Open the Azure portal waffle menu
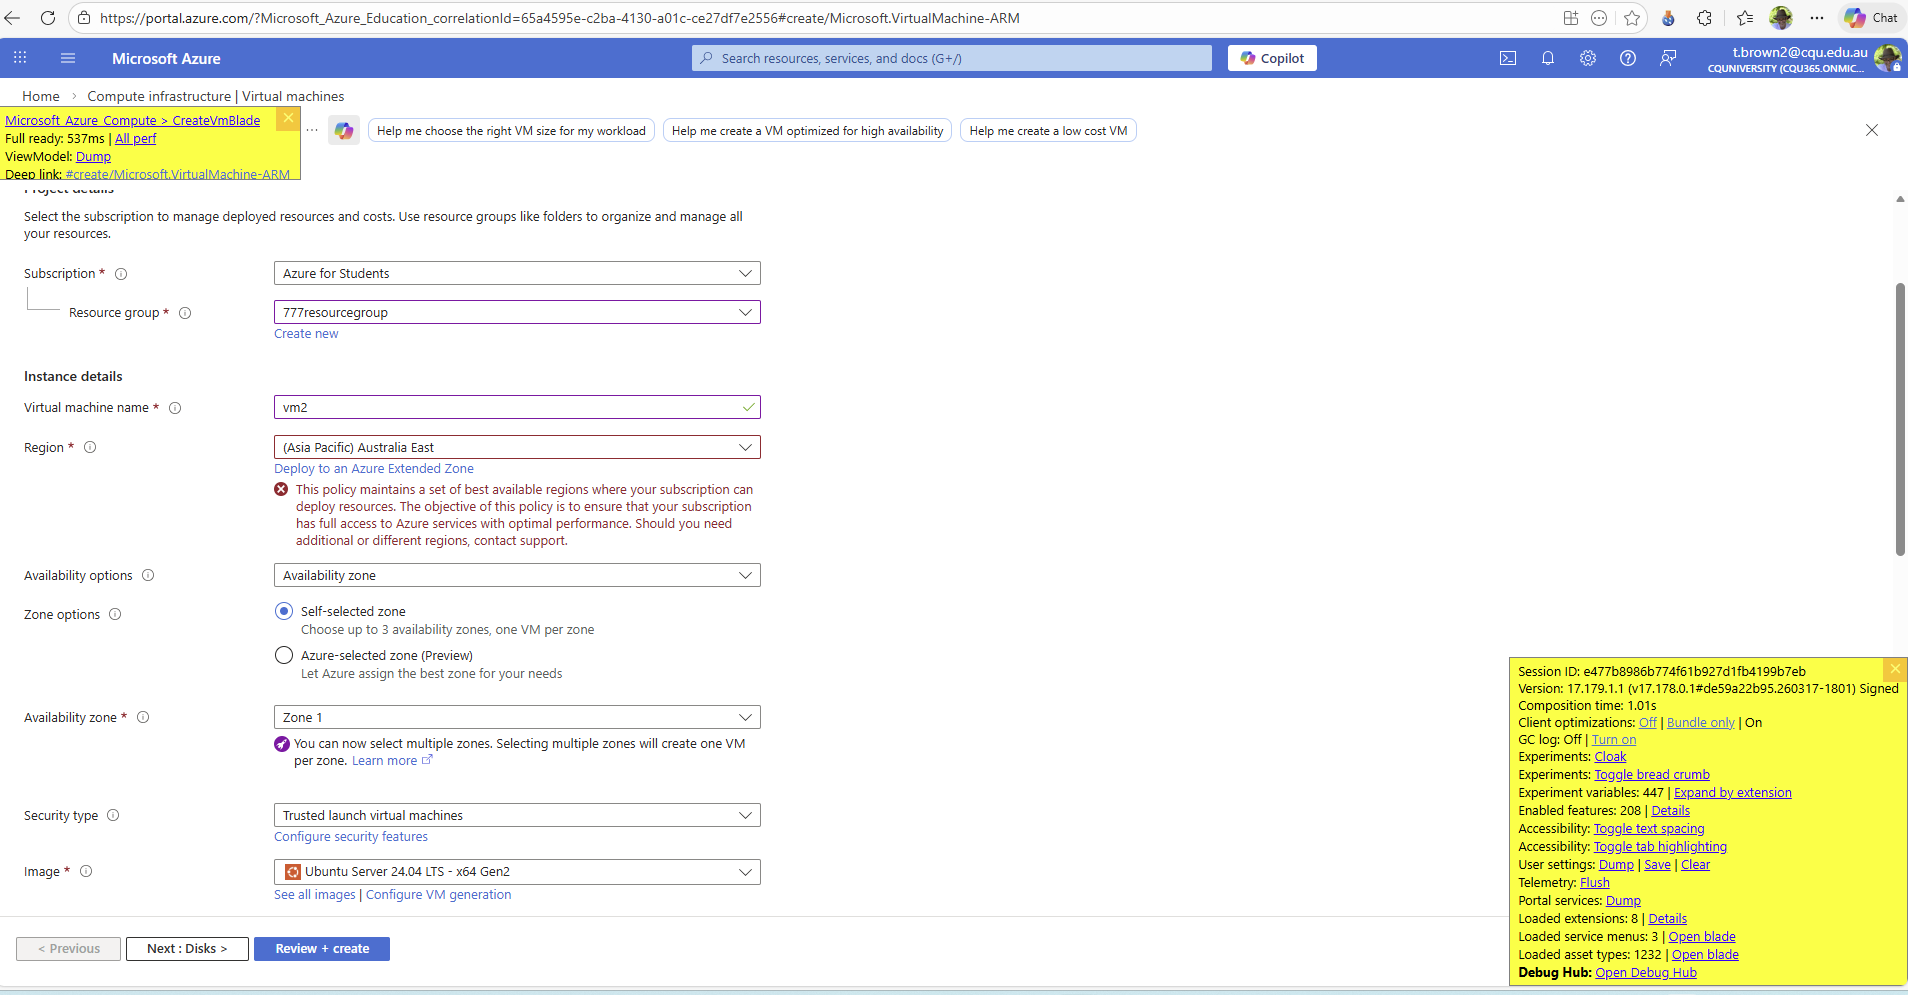Screen dimensions: 1908x995 click(20, 58)
